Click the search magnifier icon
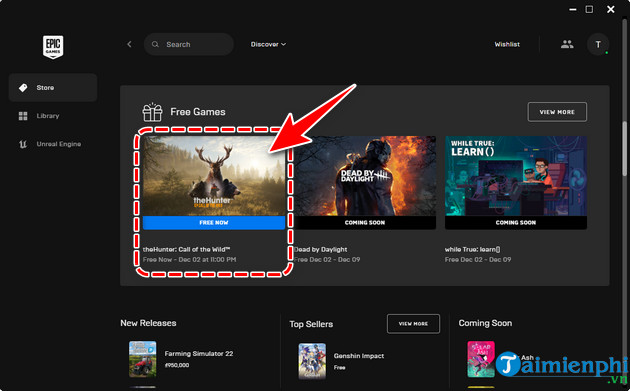 (x=155, y=44)
